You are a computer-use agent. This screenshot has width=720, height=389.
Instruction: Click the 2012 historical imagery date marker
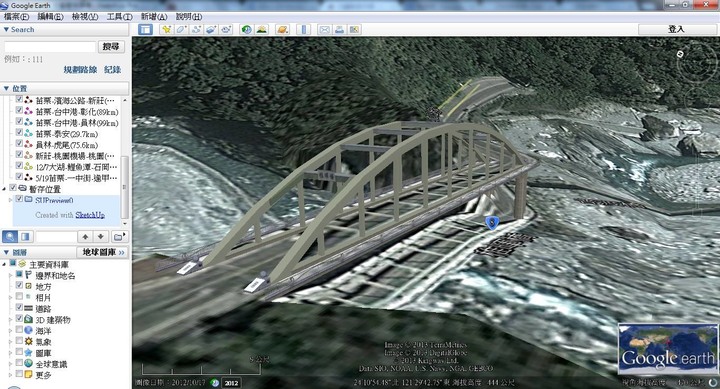pyautogui.click(x=231, y=383)
